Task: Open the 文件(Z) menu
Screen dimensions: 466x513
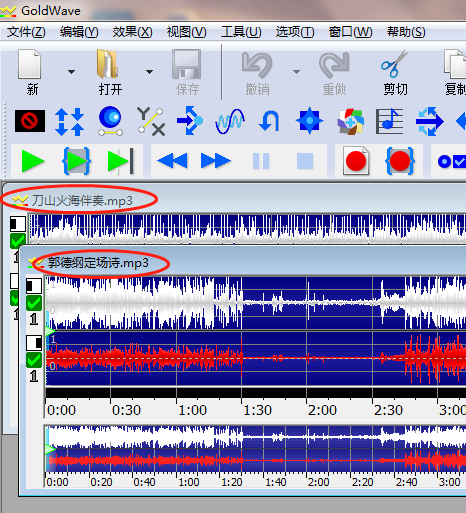Action: (x=26, y=32)
